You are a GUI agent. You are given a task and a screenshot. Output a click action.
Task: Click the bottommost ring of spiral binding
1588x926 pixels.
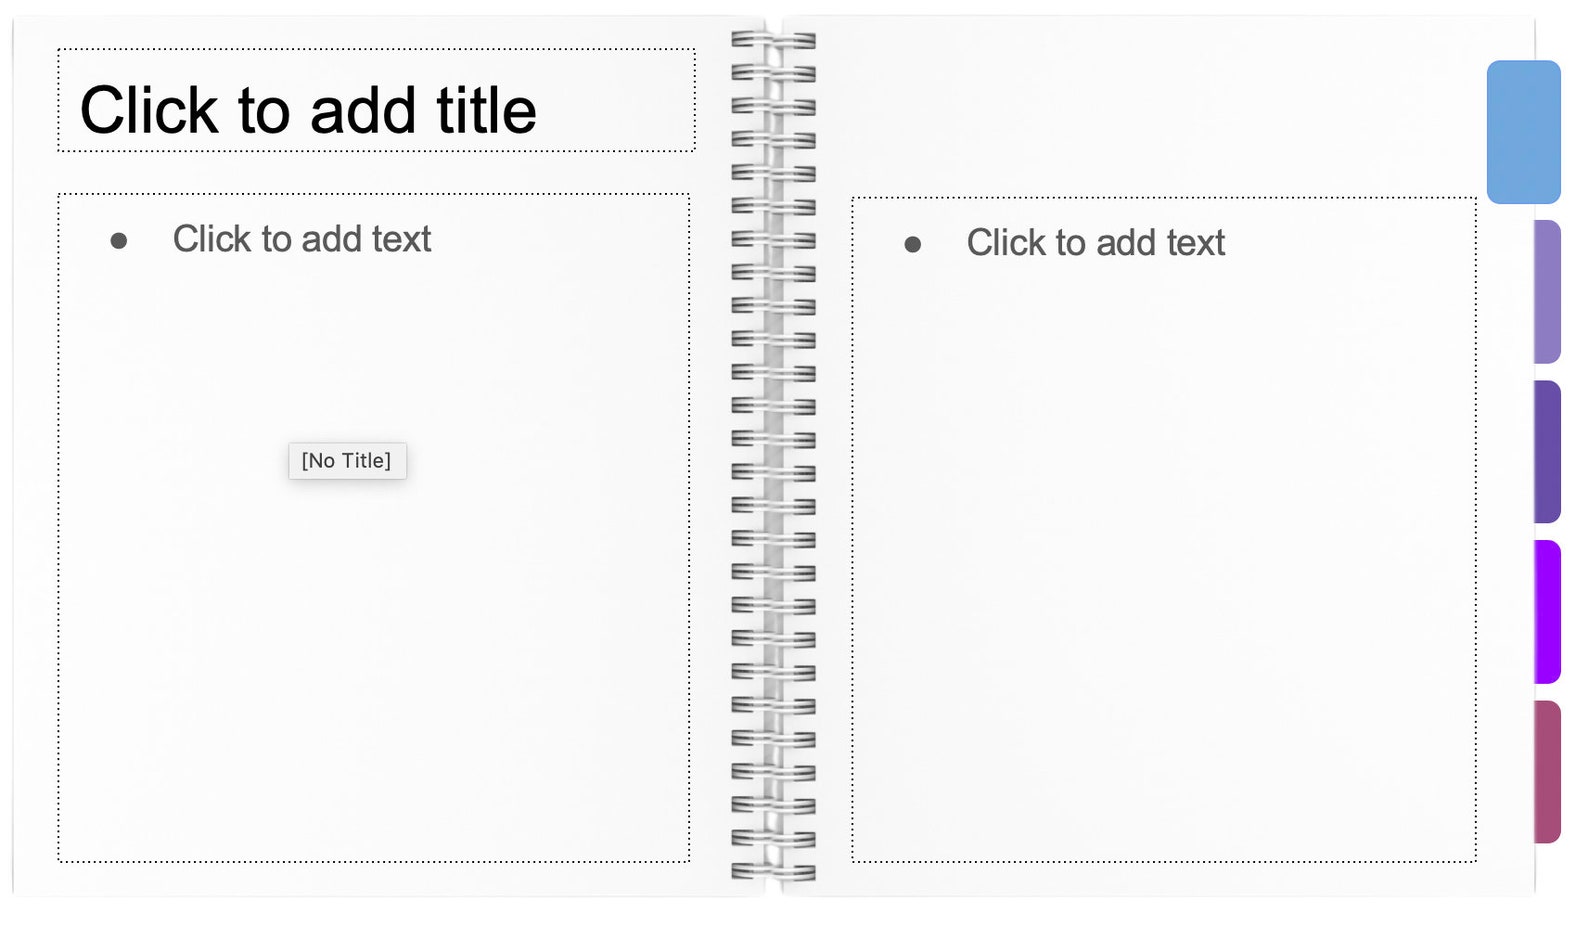773,872
